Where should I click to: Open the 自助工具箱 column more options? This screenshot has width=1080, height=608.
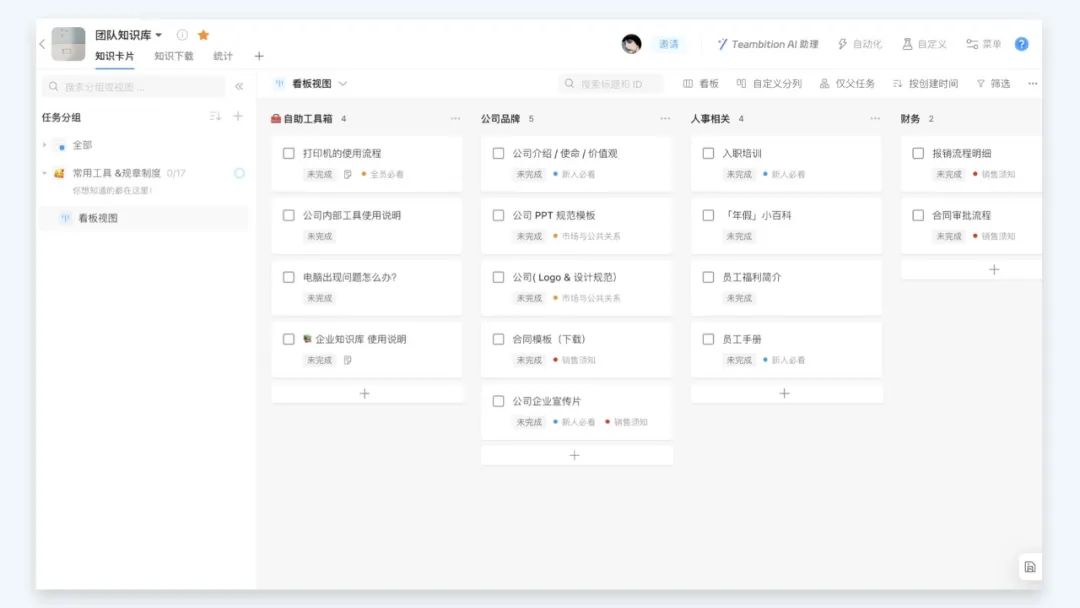(x=455, y=119)
